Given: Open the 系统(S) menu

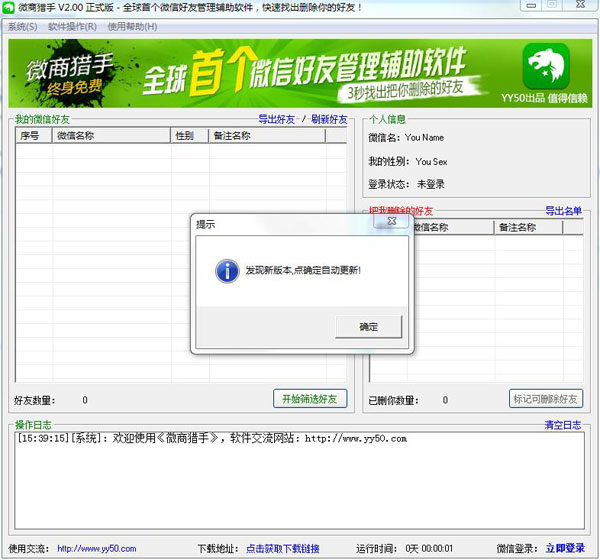Looking at the screenshot, I should (23, 26).
